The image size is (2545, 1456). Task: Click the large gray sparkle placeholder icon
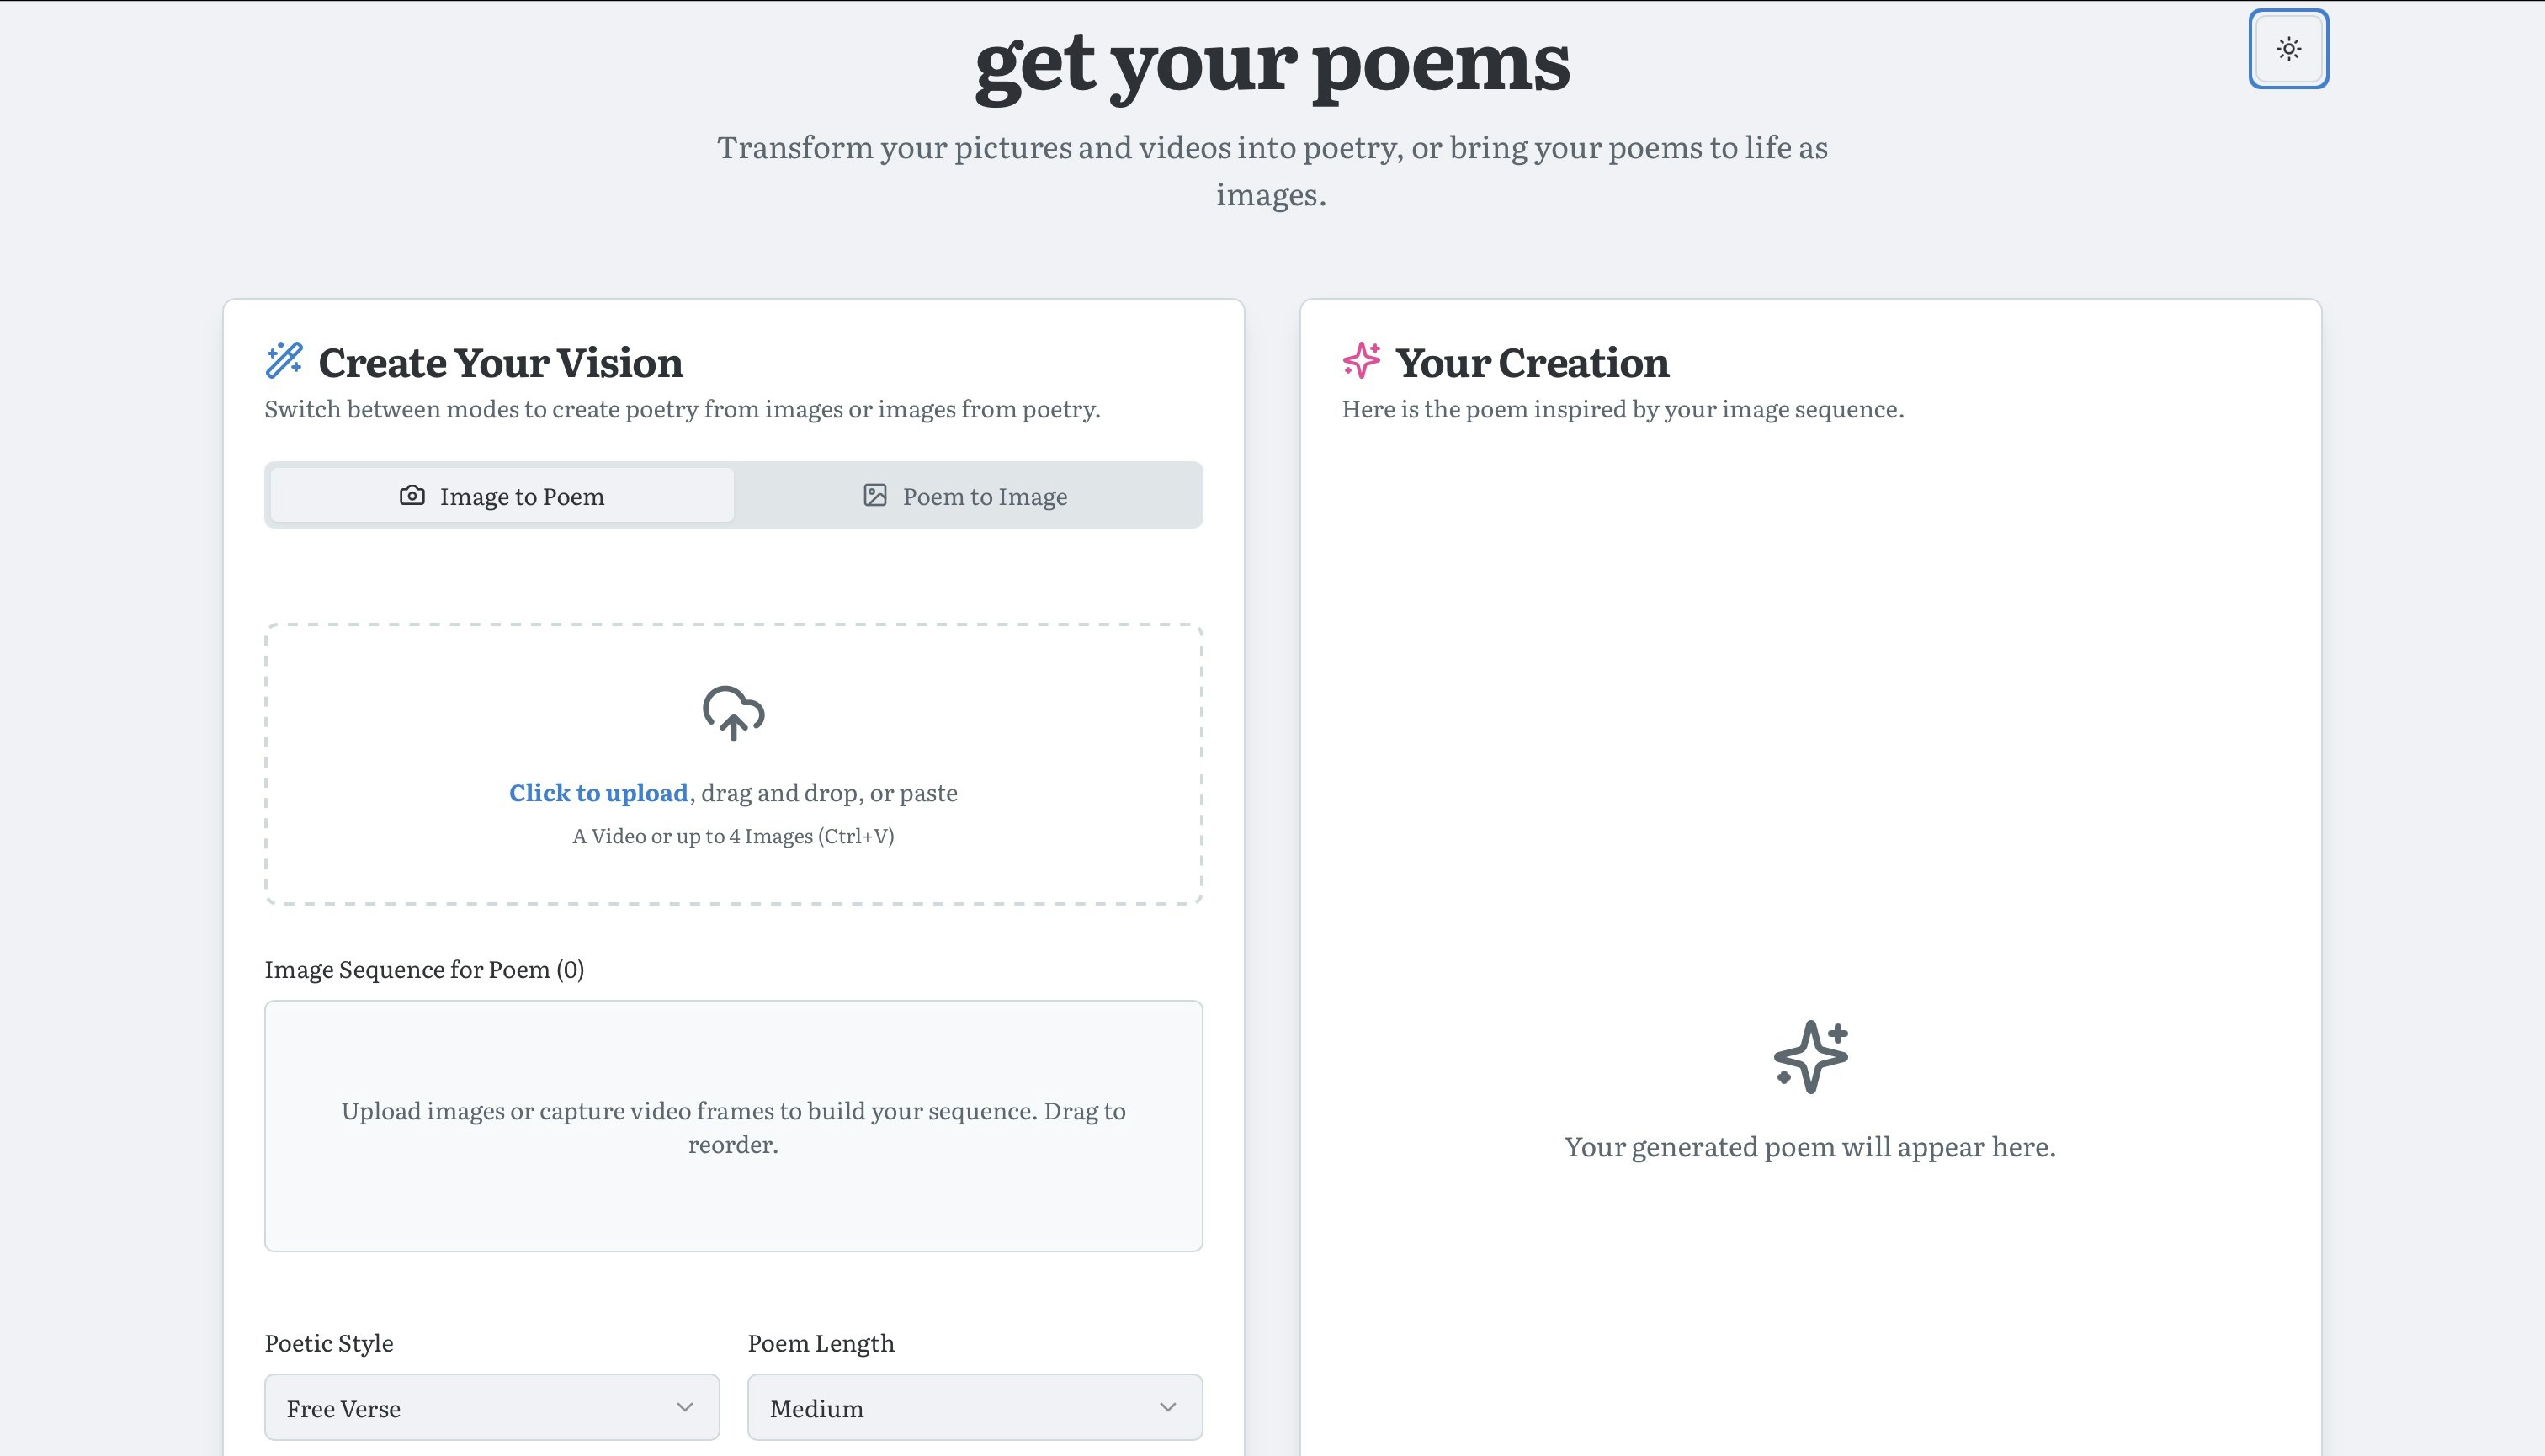[x=1811, y=1056]
